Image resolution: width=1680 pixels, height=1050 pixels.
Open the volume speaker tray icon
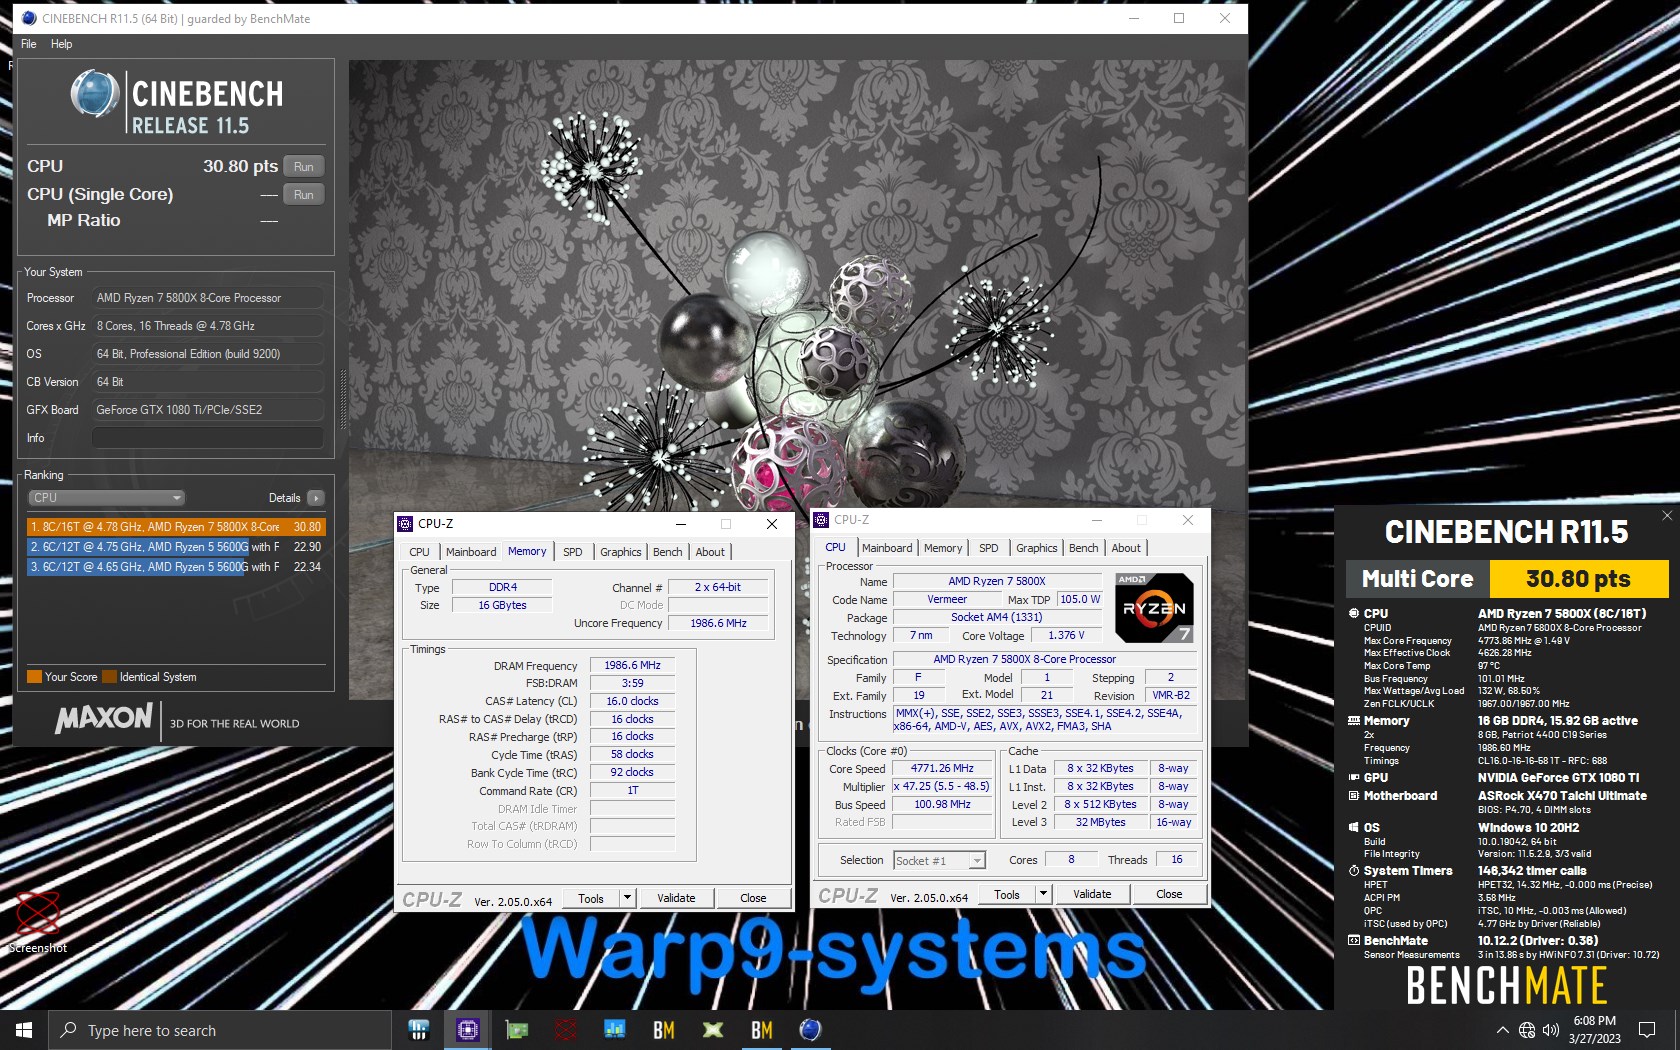pos(1551,1030)
